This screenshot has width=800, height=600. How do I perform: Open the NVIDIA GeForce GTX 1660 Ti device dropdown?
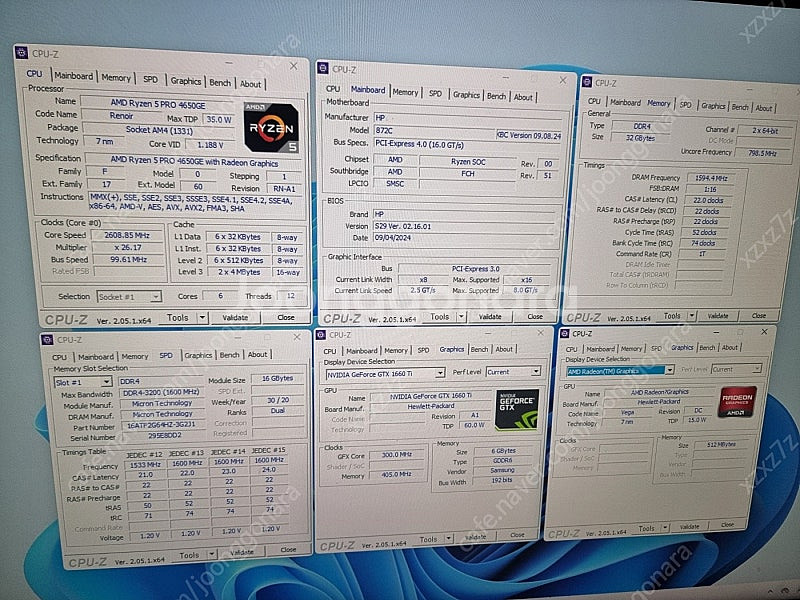[385, 373]
